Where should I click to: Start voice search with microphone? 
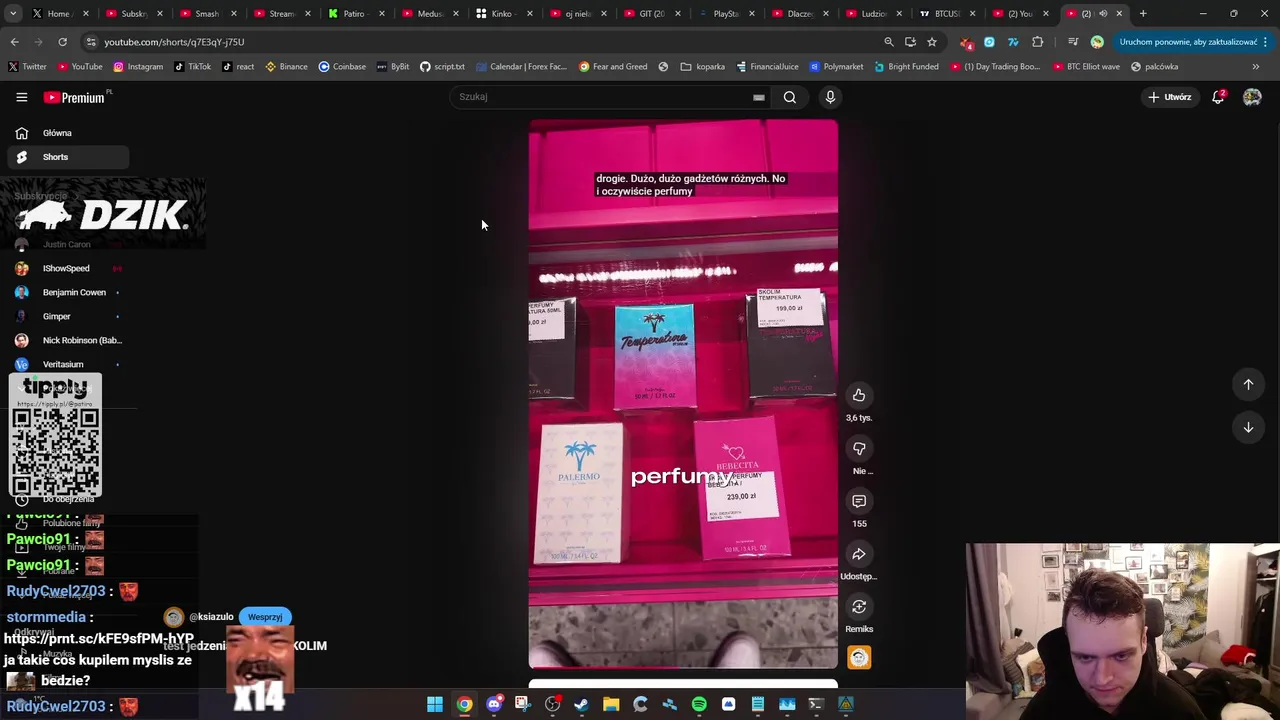830,97
